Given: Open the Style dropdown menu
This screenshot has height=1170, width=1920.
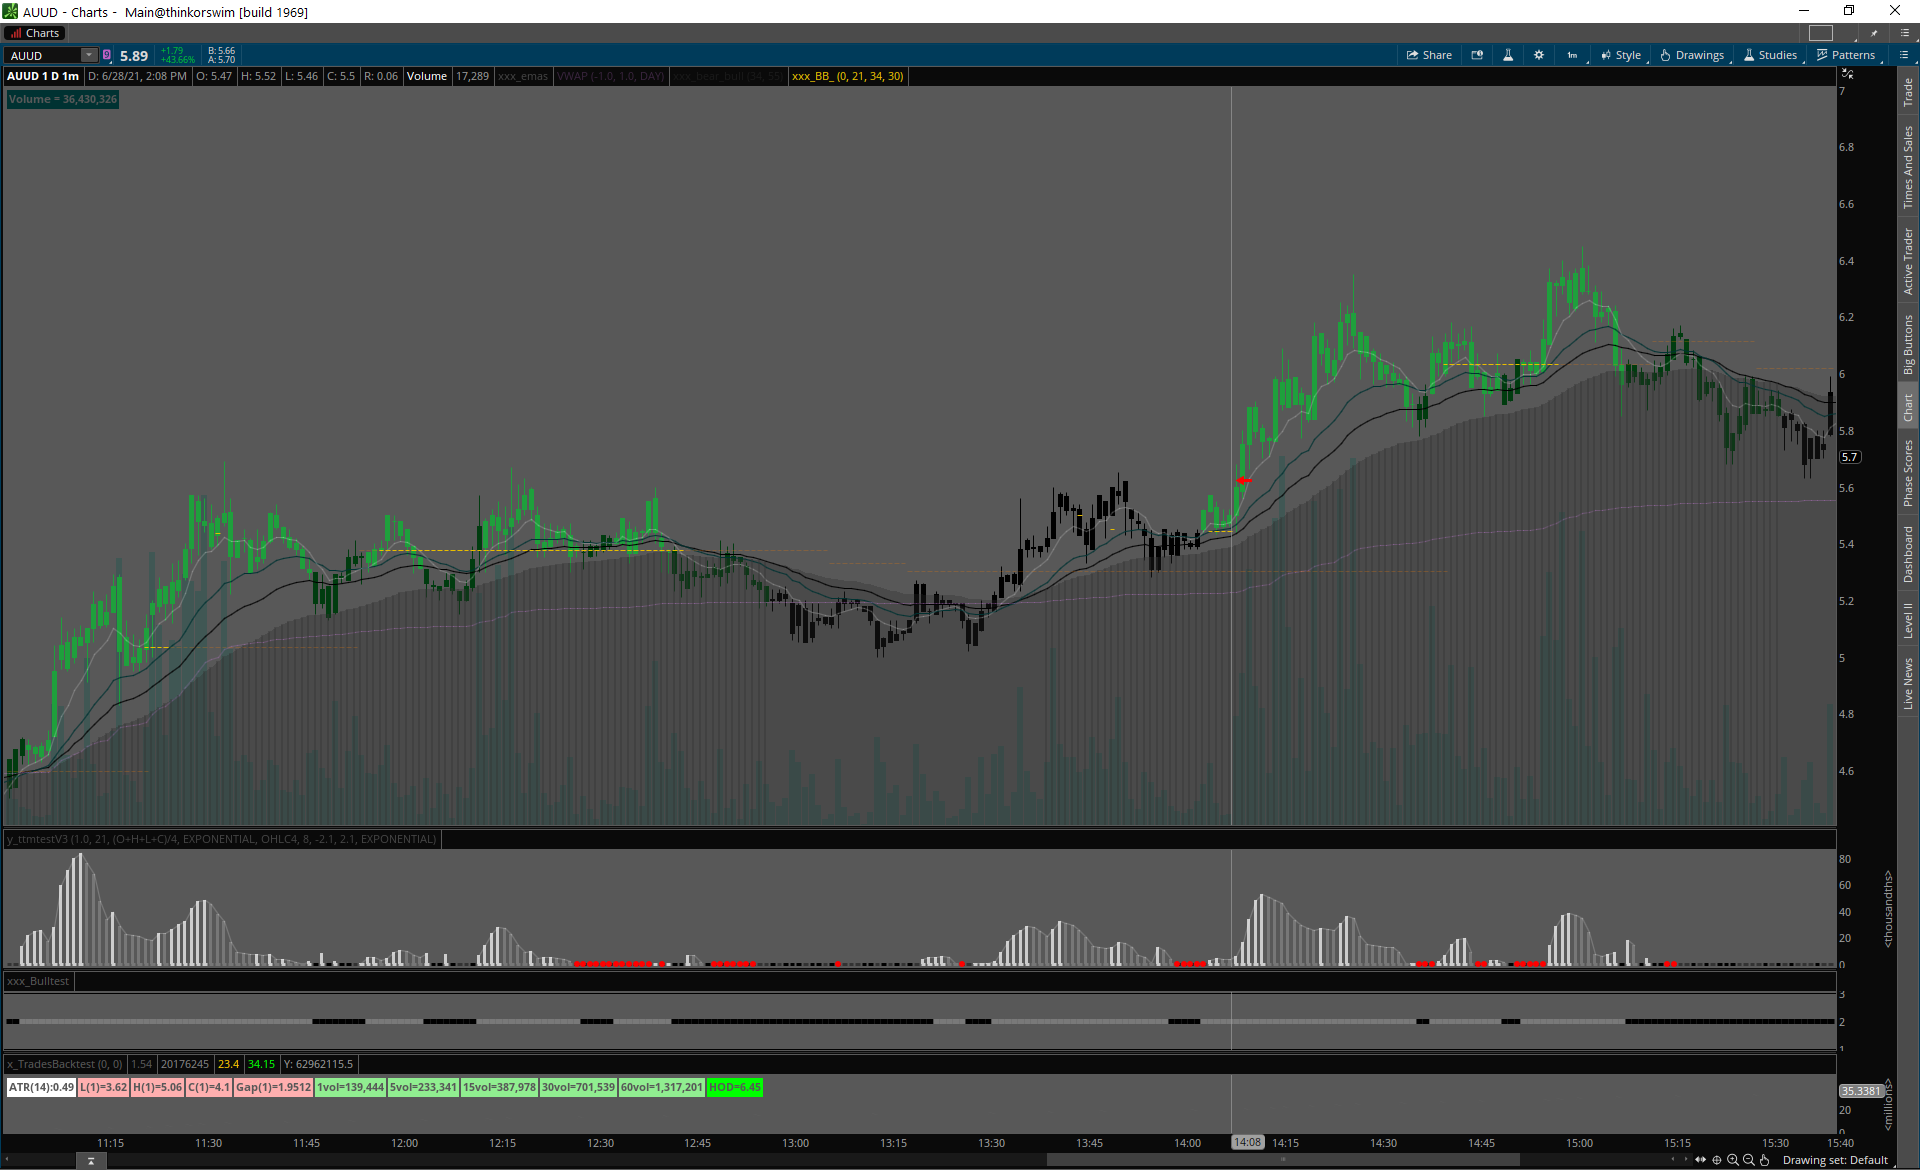Looking at the screenshot, I should 1621,55.
